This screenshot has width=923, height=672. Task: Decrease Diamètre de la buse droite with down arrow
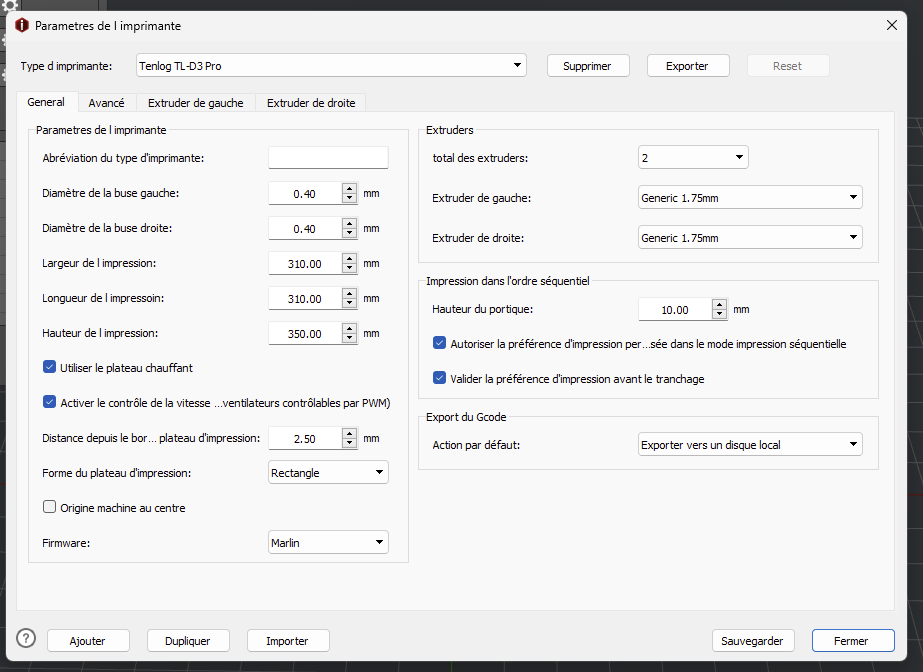(350, 233)
